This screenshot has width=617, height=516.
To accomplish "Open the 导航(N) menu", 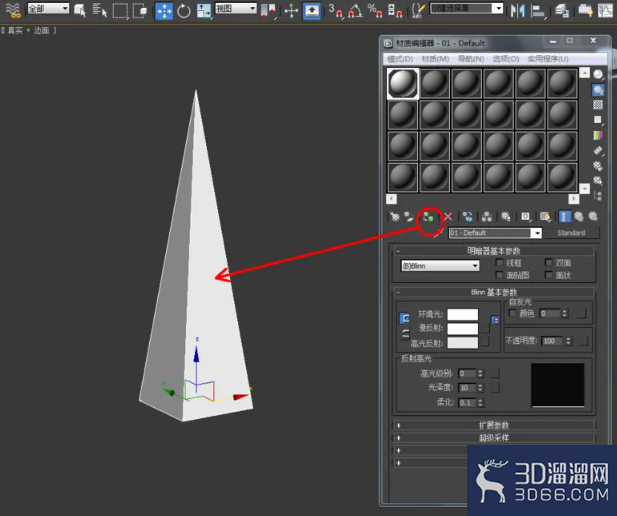I will tap(471, 59).
